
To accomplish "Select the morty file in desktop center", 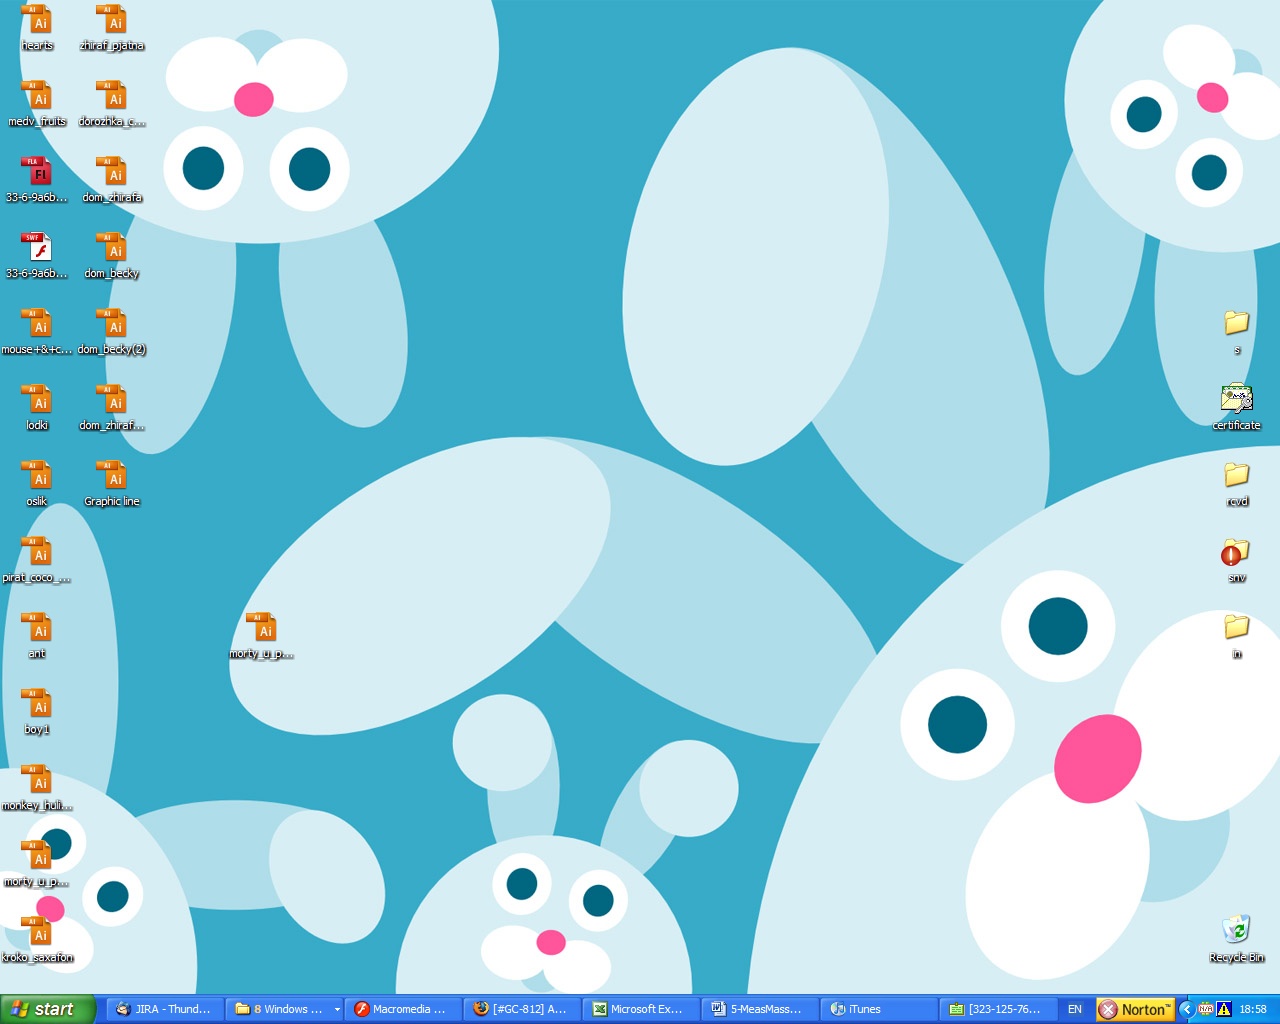I will pyautogui.click(x=262, y=630).
